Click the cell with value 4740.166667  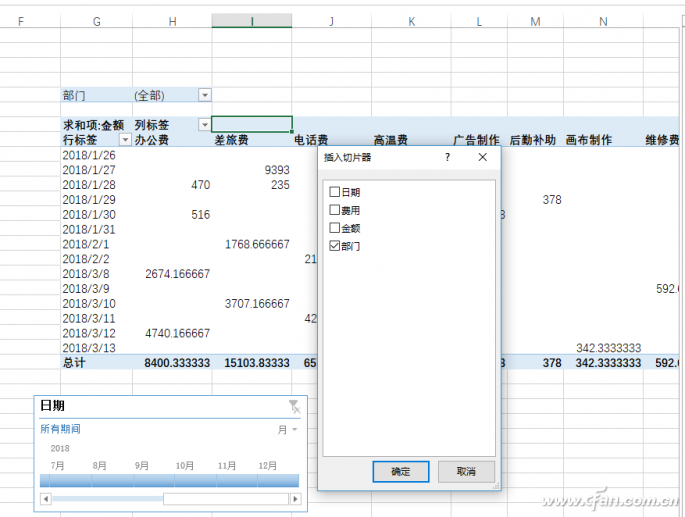coord(177,333)
